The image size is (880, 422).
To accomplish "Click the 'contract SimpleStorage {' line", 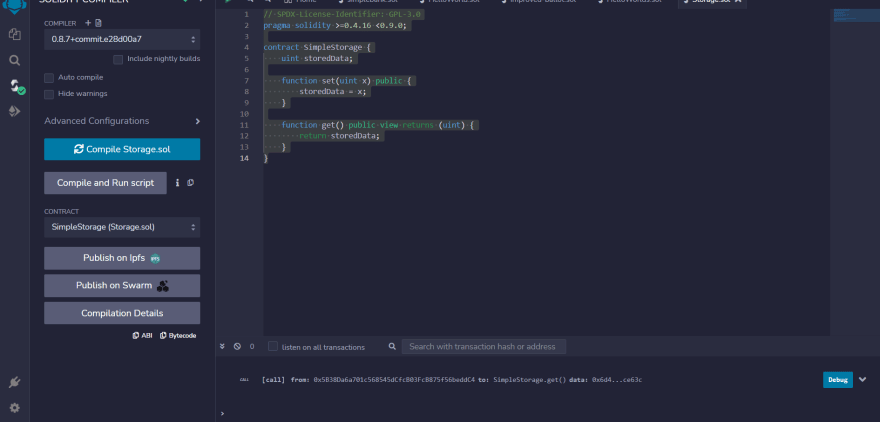I will [318, 48].
